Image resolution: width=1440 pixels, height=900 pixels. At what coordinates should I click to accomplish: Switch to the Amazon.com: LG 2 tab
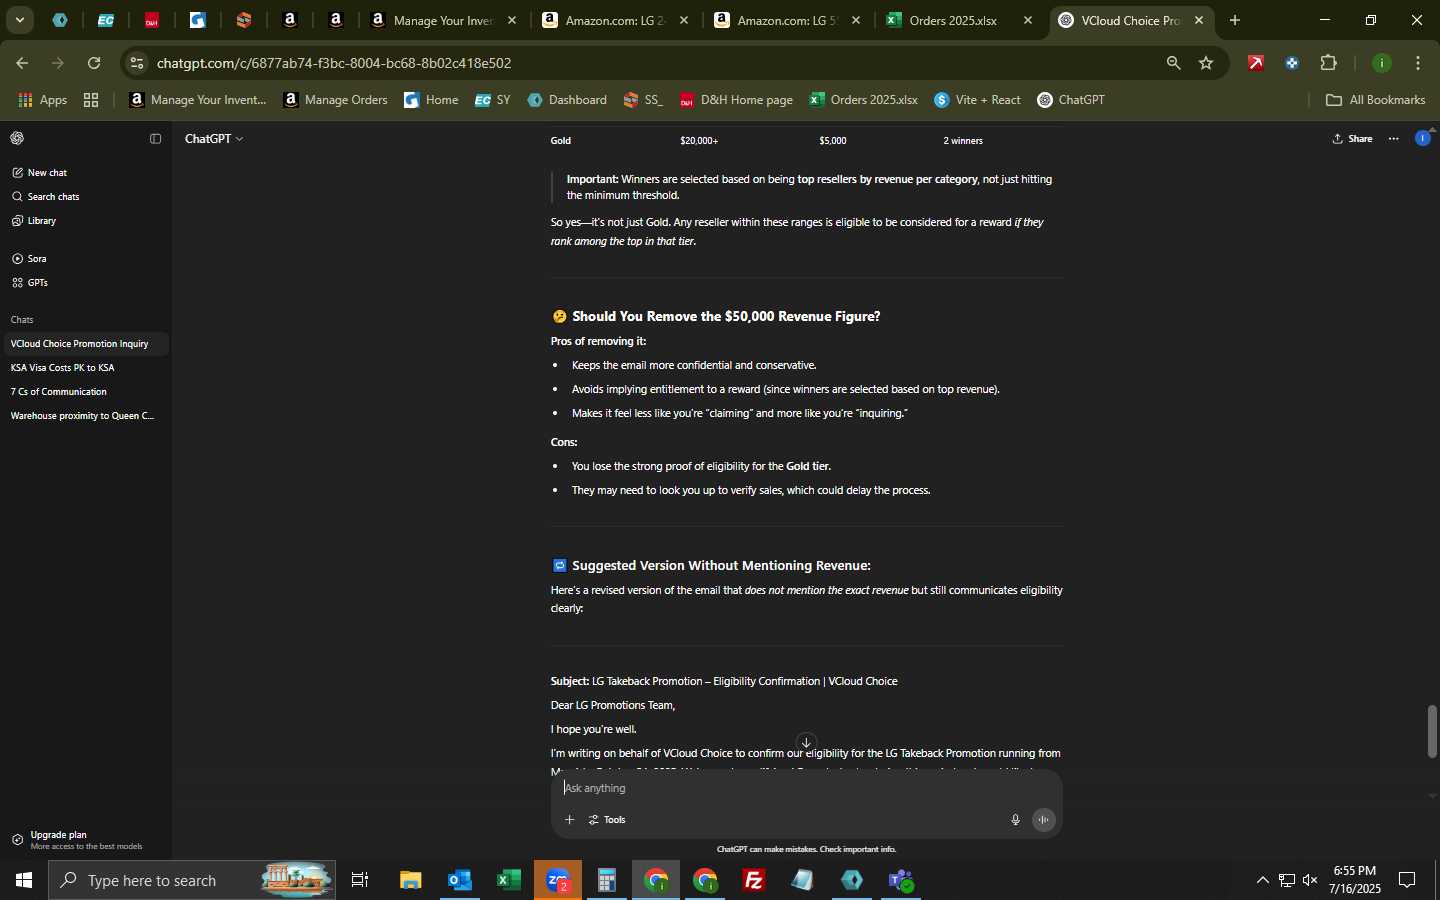(x=615, y=20)
